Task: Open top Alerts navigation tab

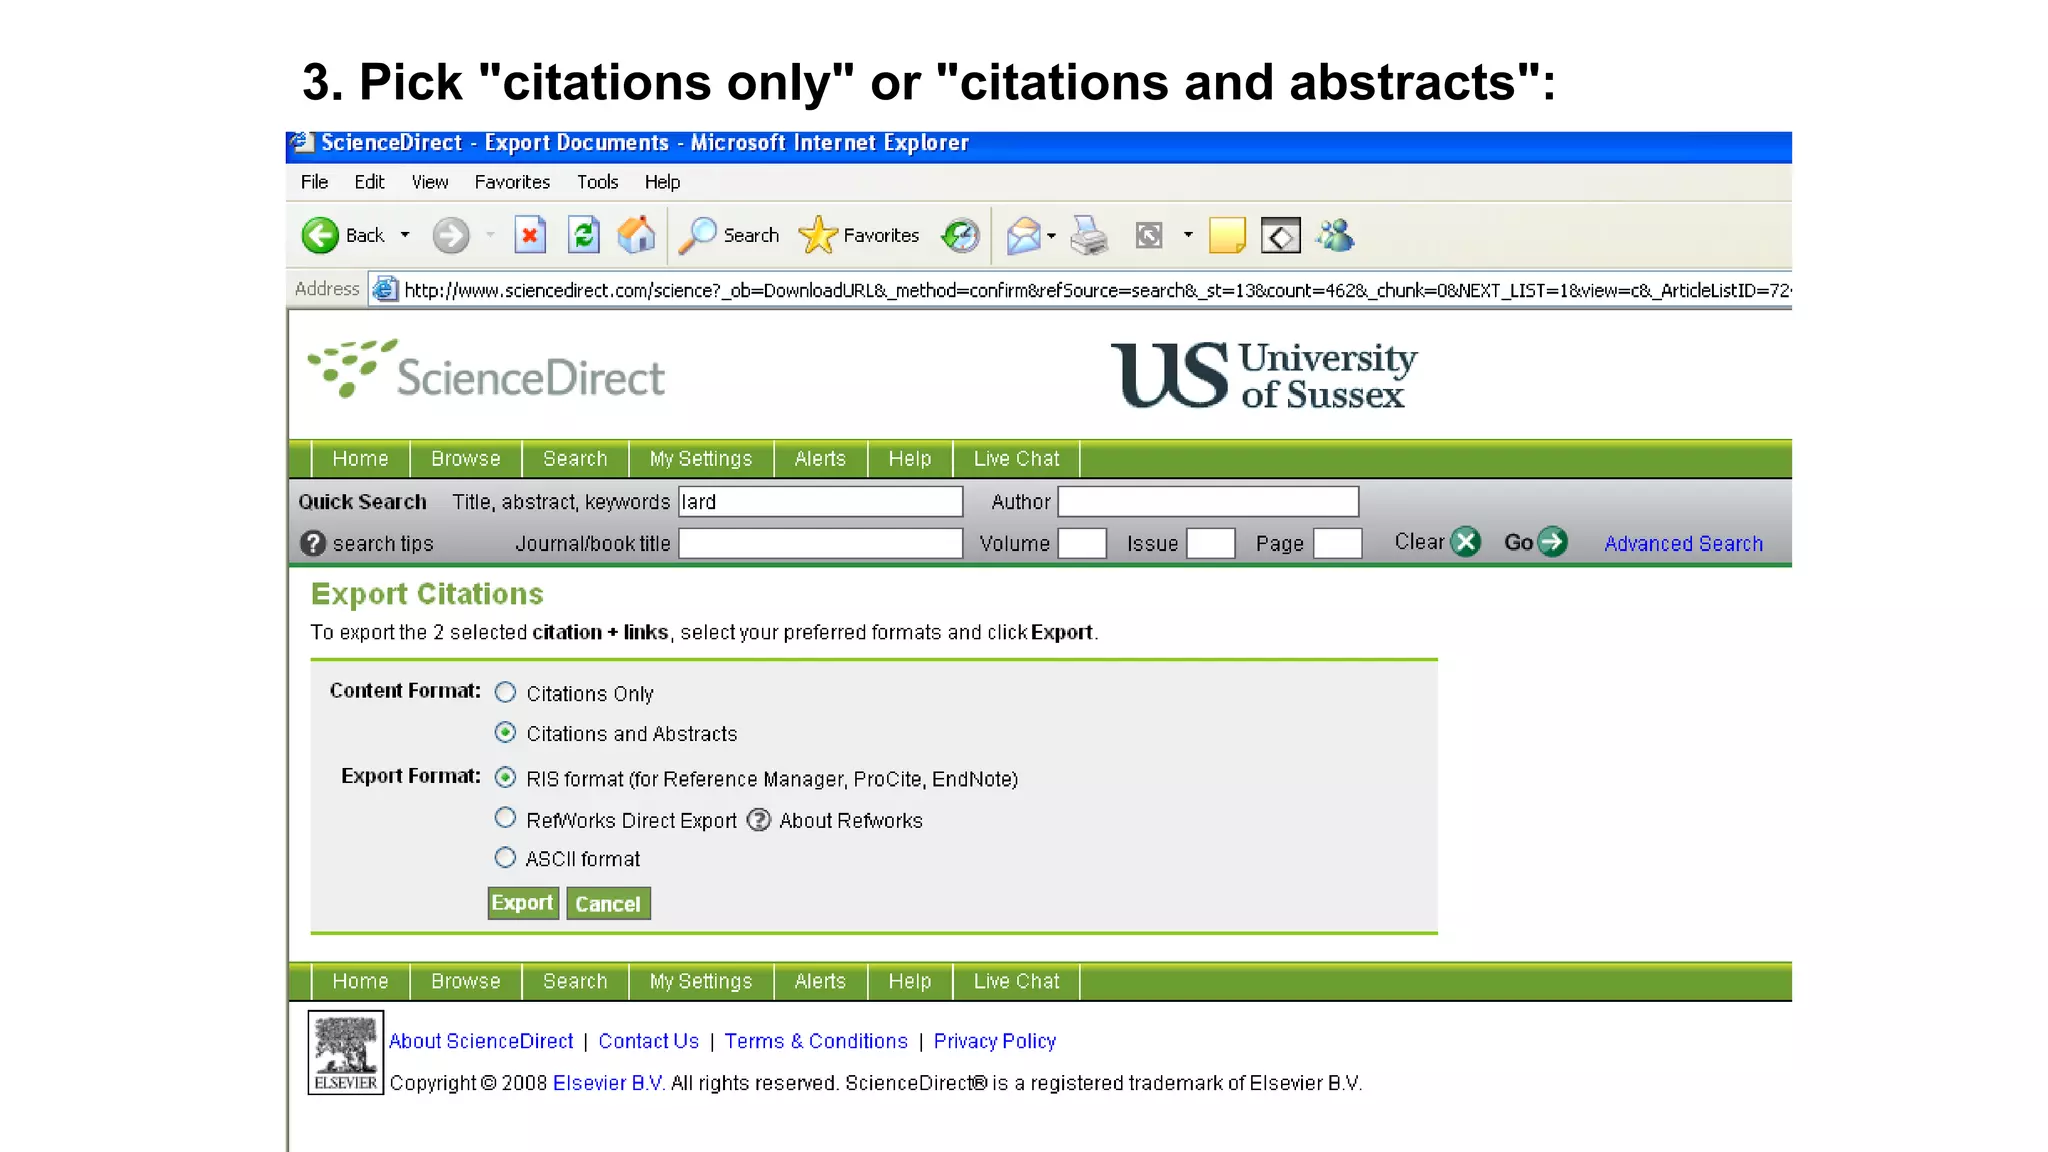Action: pyautogui.click(x=820, y=459)
